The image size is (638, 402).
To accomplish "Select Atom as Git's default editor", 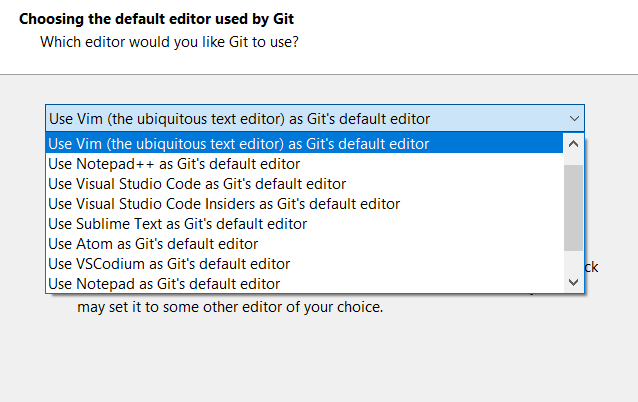I will (153, 244).
